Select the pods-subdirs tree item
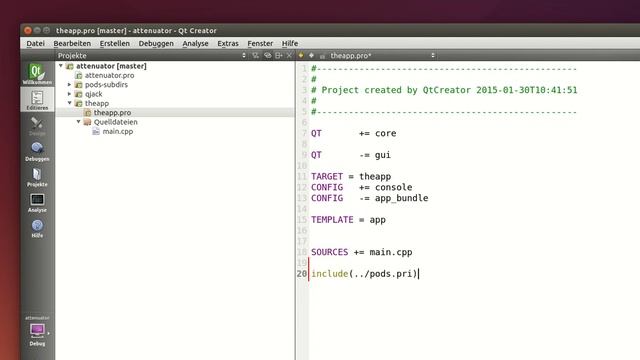The width and height of the screenshot is (640, 360). pyautogui.click(x=106, y=84)
